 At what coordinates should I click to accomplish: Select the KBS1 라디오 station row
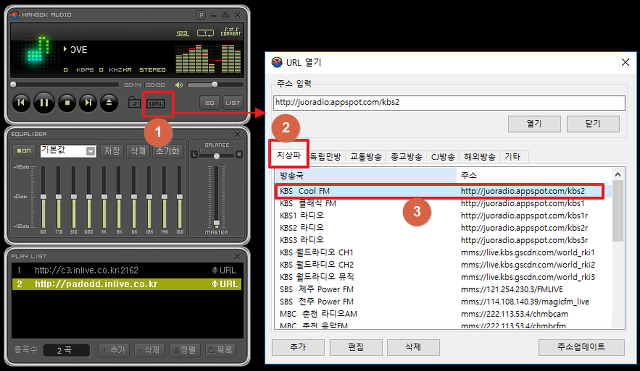444,215
